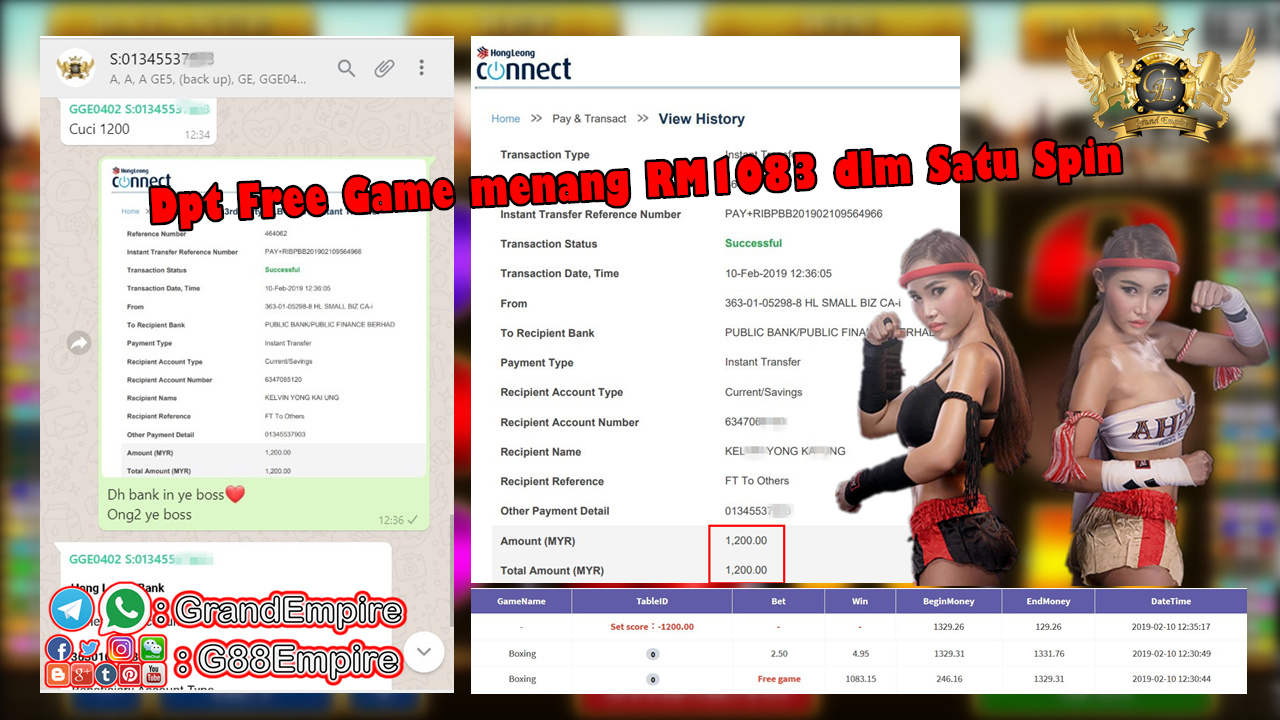Click the Hong Leong Connect logo
The image size is (1280, 720).
click(x=523, y=63)
